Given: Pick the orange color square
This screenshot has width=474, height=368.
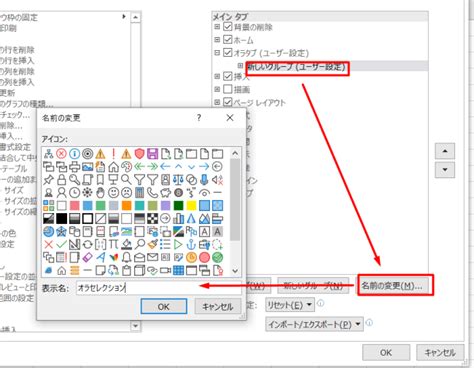Looking at the screenshot, I should tap(126, 205).
